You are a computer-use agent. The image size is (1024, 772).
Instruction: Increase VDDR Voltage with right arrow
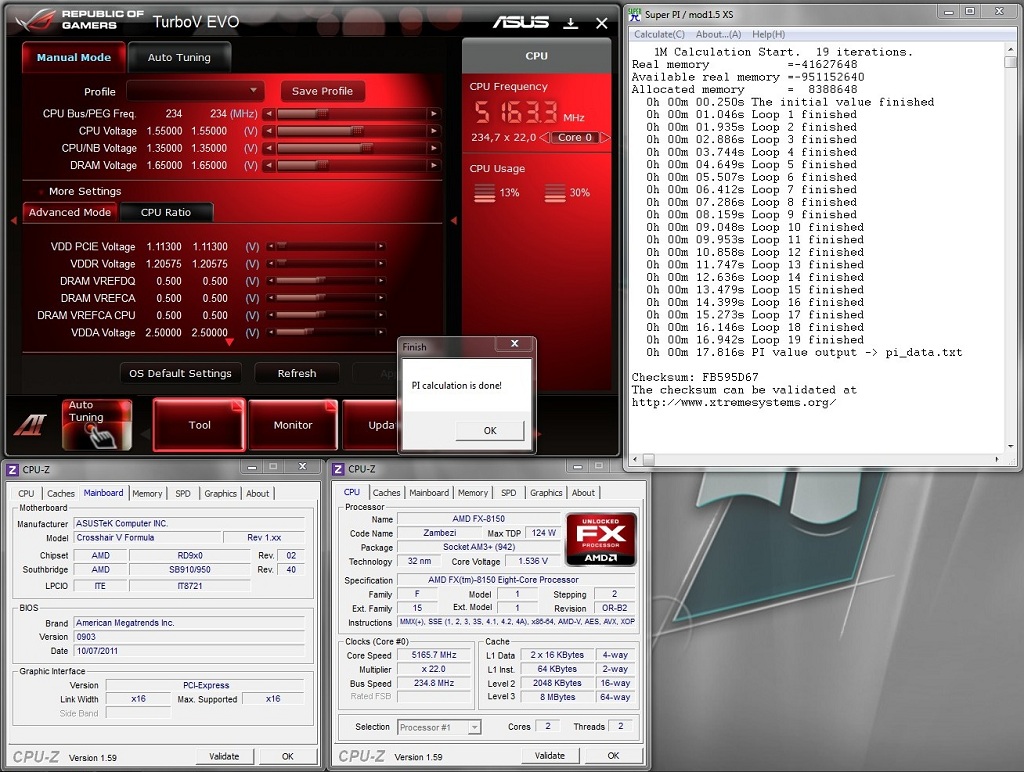click(x=380, y=264)
